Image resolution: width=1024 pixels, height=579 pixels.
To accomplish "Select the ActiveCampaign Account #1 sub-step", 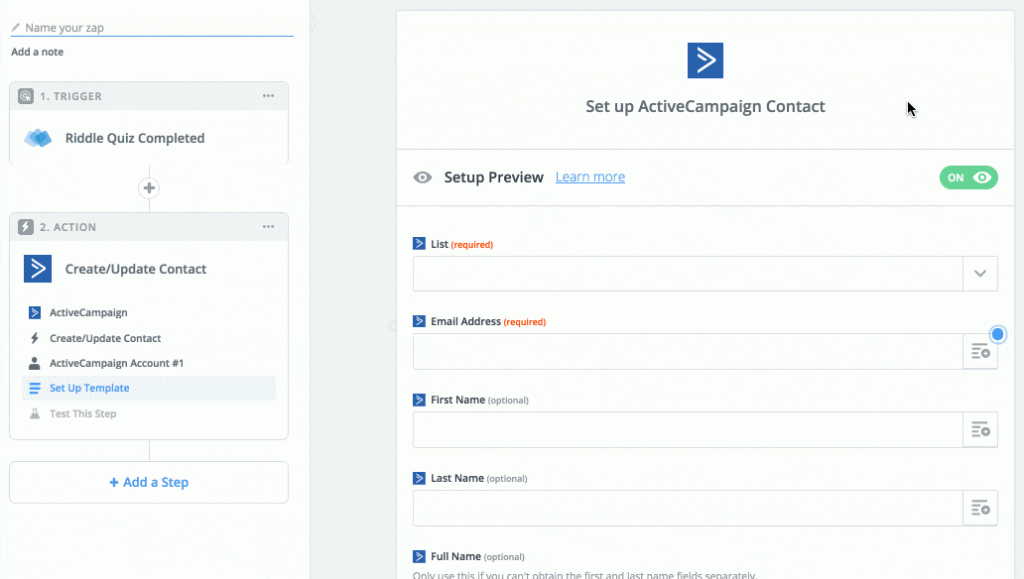I will (x=116, y=363).
